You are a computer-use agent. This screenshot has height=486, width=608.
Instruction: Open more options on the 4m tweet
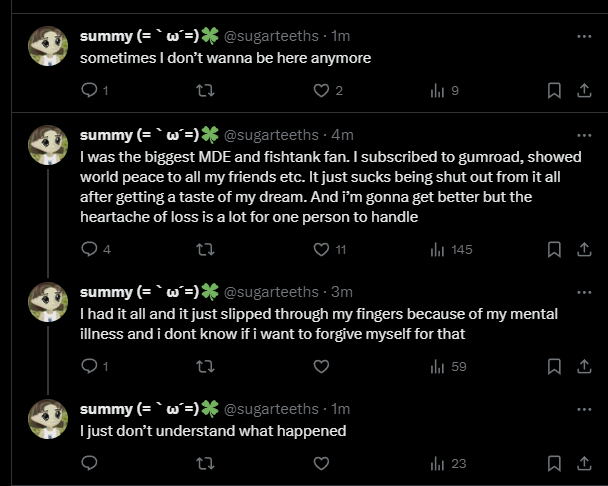584,135
